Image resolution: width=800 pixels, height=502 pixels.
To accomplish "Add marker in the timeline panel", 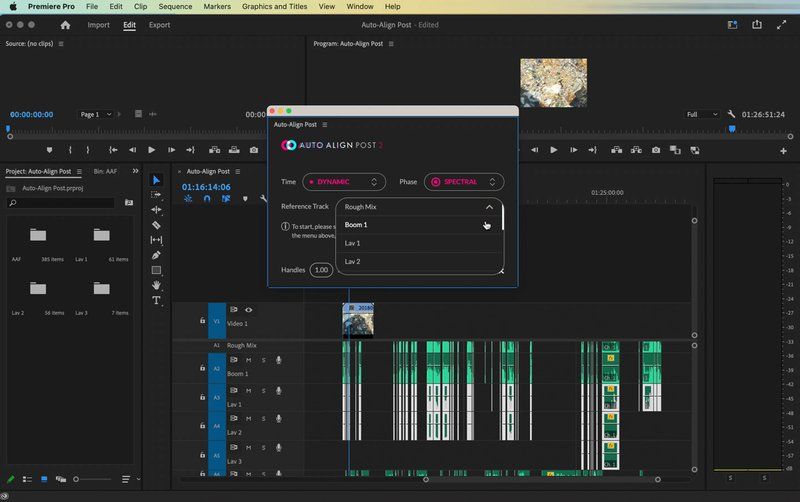I will click(245, 198).
